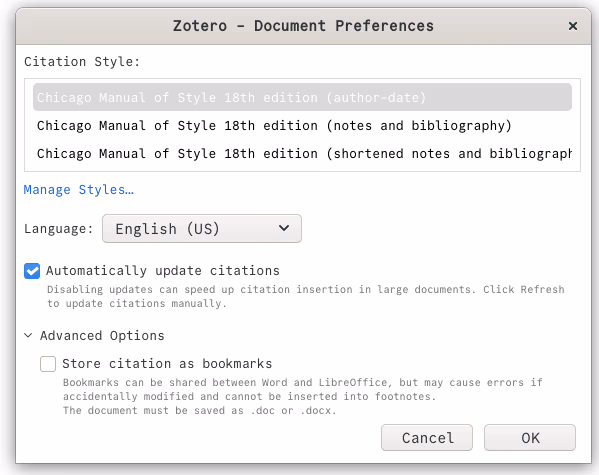
Task: Confirm preferences with OK button
Action: click(x=530, y=438)
